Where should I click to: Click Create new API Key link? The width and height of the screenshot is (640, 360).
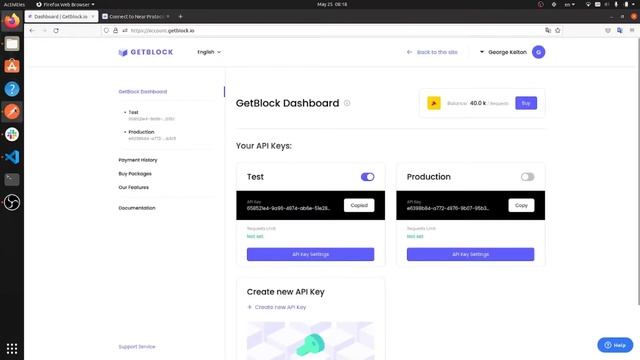[277, 307]
